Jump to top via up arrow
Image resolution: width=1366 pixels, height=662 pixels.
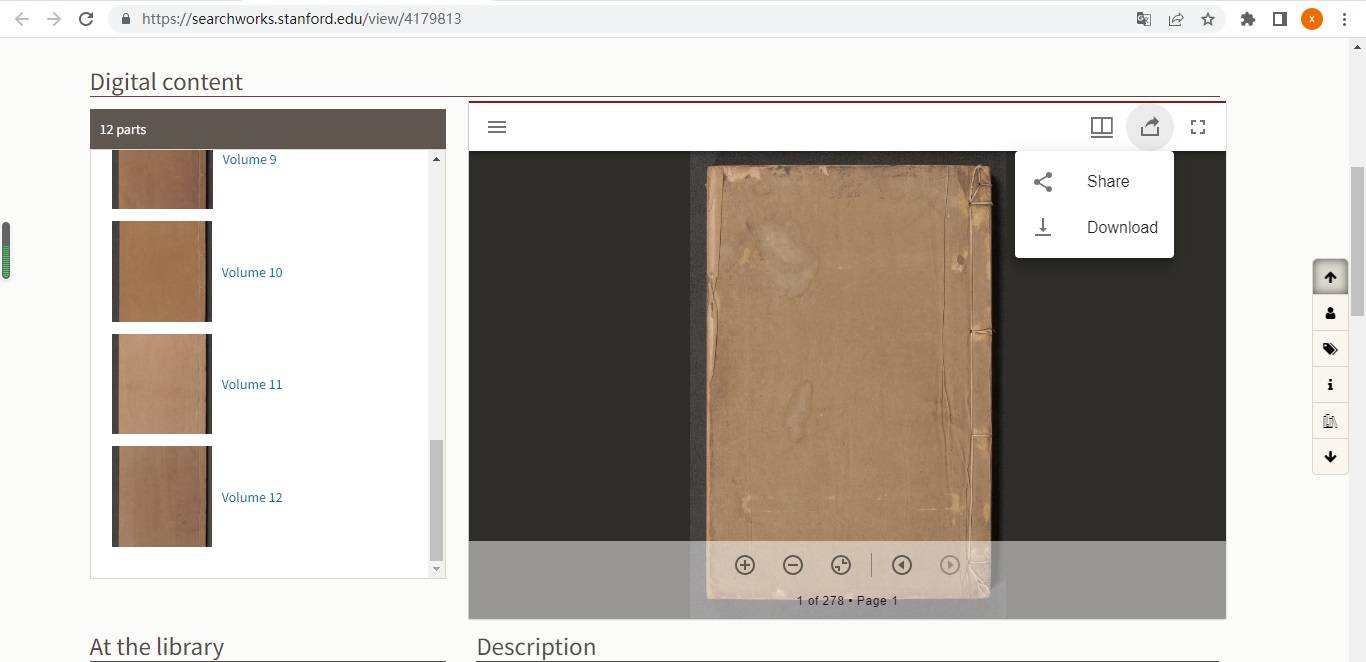click(x=1330, y=277)
